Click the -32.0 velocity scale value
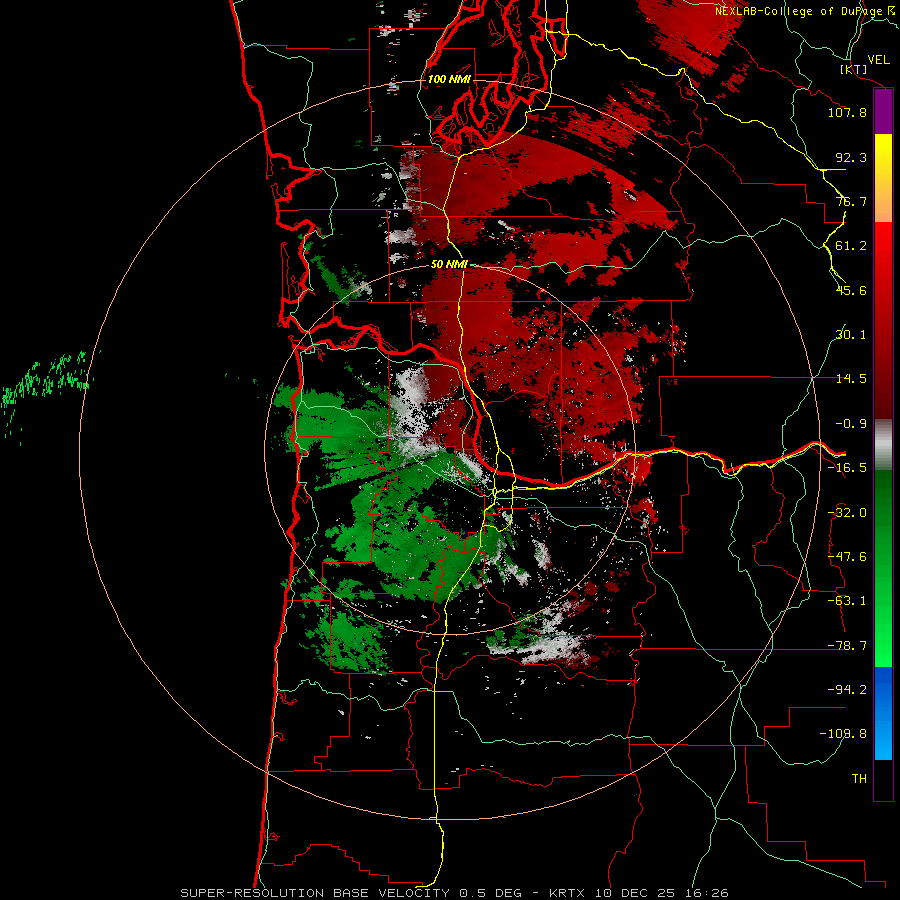Screen dimensions: 900x900 (x=847, y=513)
